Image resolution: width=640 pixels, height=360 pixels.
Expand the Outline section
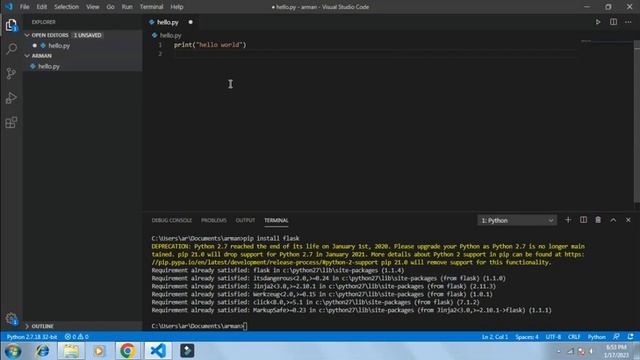point(27,326)
